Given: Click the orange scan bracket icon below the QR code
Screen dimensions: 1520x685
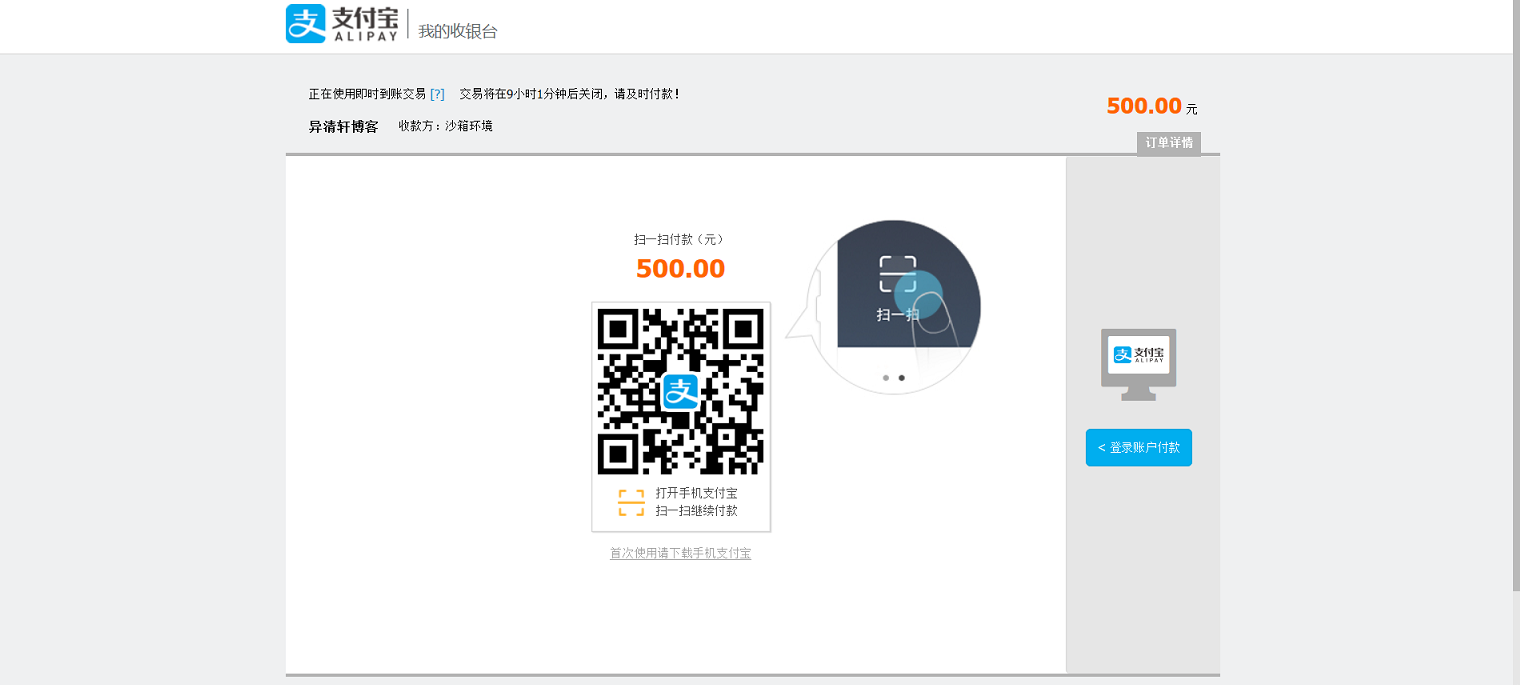Looking at the screenshot, I should [x=631, y=503].
